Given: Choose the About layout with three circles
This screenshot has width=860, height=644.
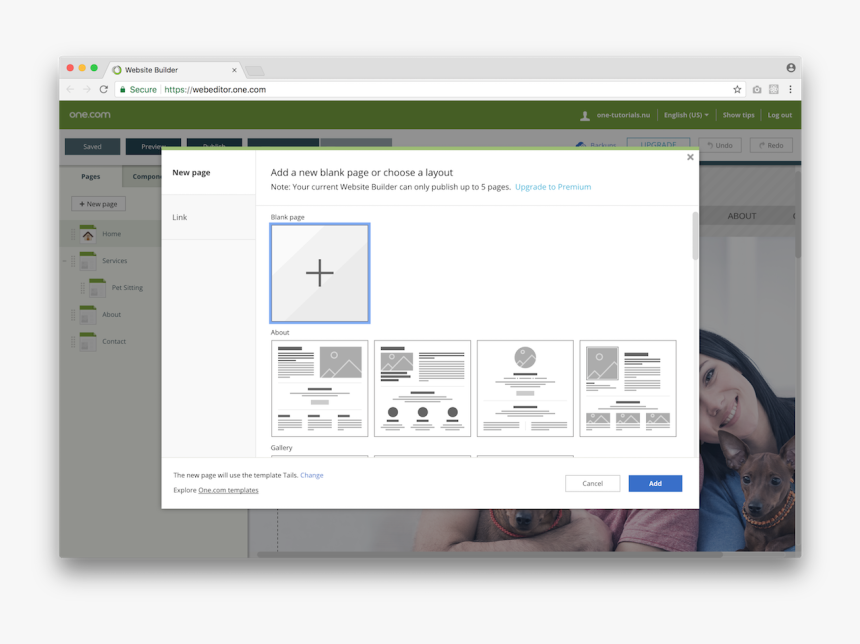Looking at the screenshot, I should pos(422,388).
